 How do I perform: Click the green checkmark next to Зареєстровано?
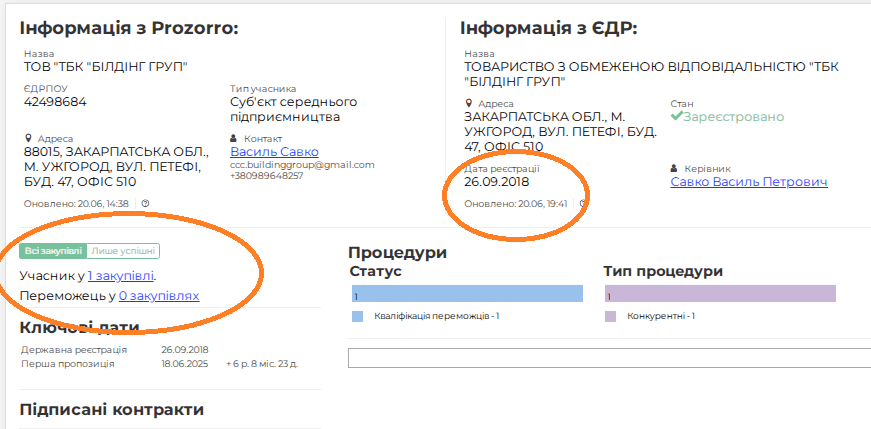click(x=677, y=117)
